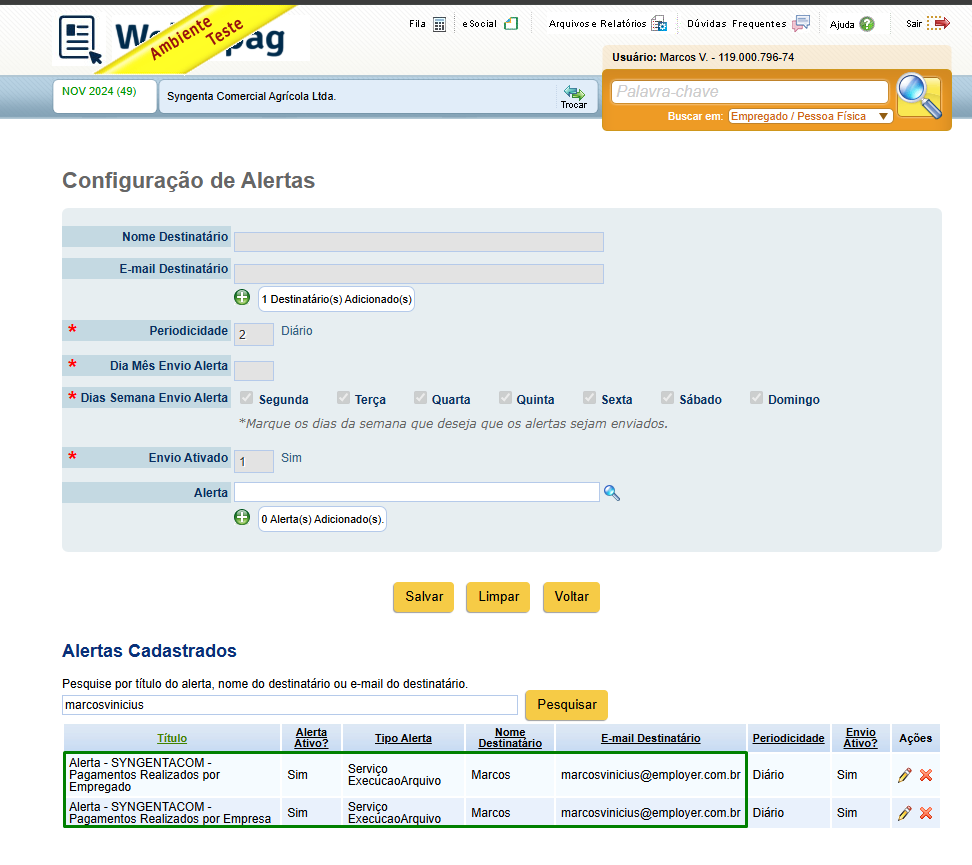Open Dúvidas Frequentes chat icon

click(801, 24)
